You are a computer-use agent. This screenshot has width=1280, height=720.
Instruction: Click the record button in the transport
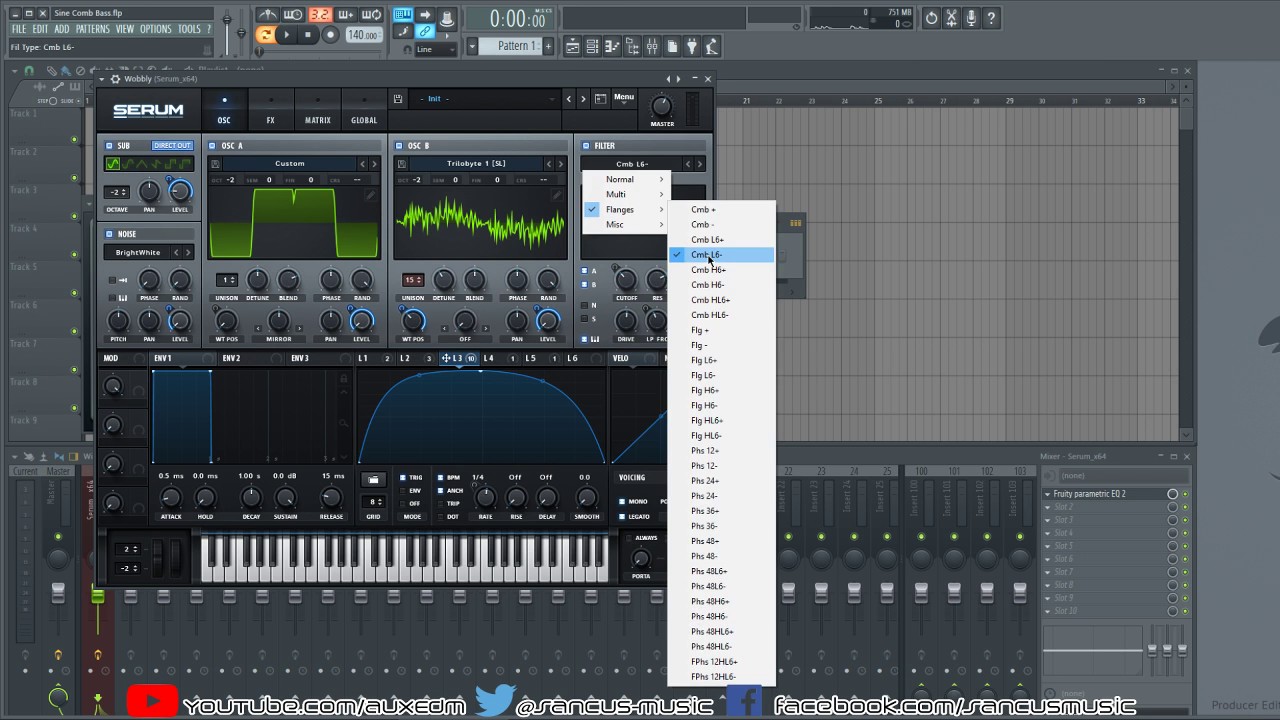[x=330, y=35]
